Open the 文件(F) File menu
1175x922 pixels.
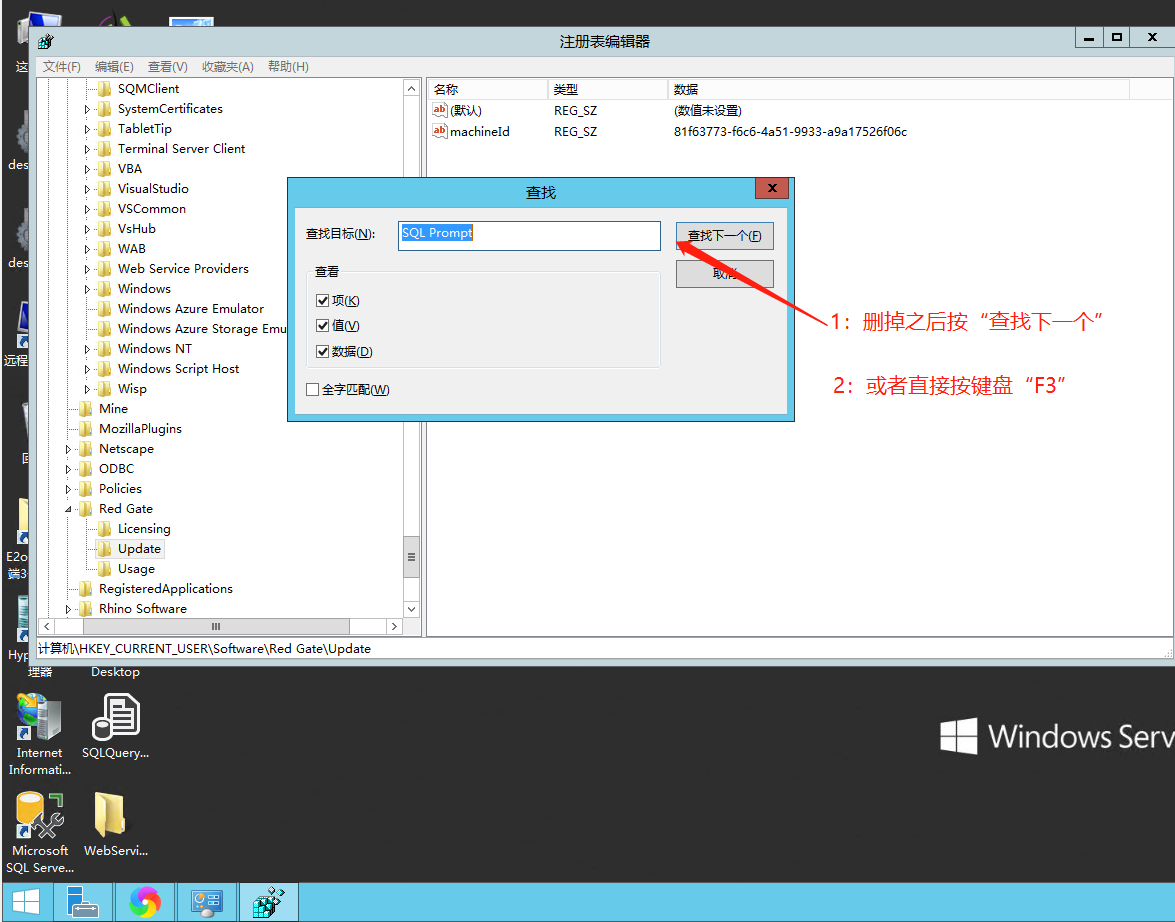61,67
